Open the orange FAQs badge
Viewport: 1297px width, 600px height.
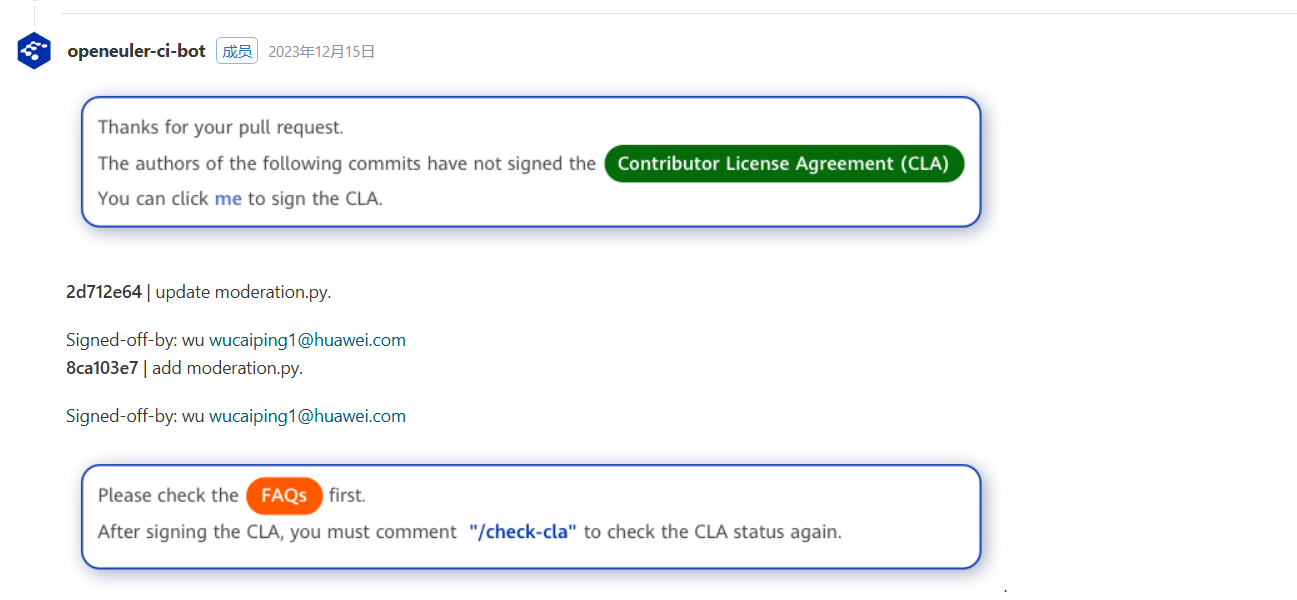point(284,495)
